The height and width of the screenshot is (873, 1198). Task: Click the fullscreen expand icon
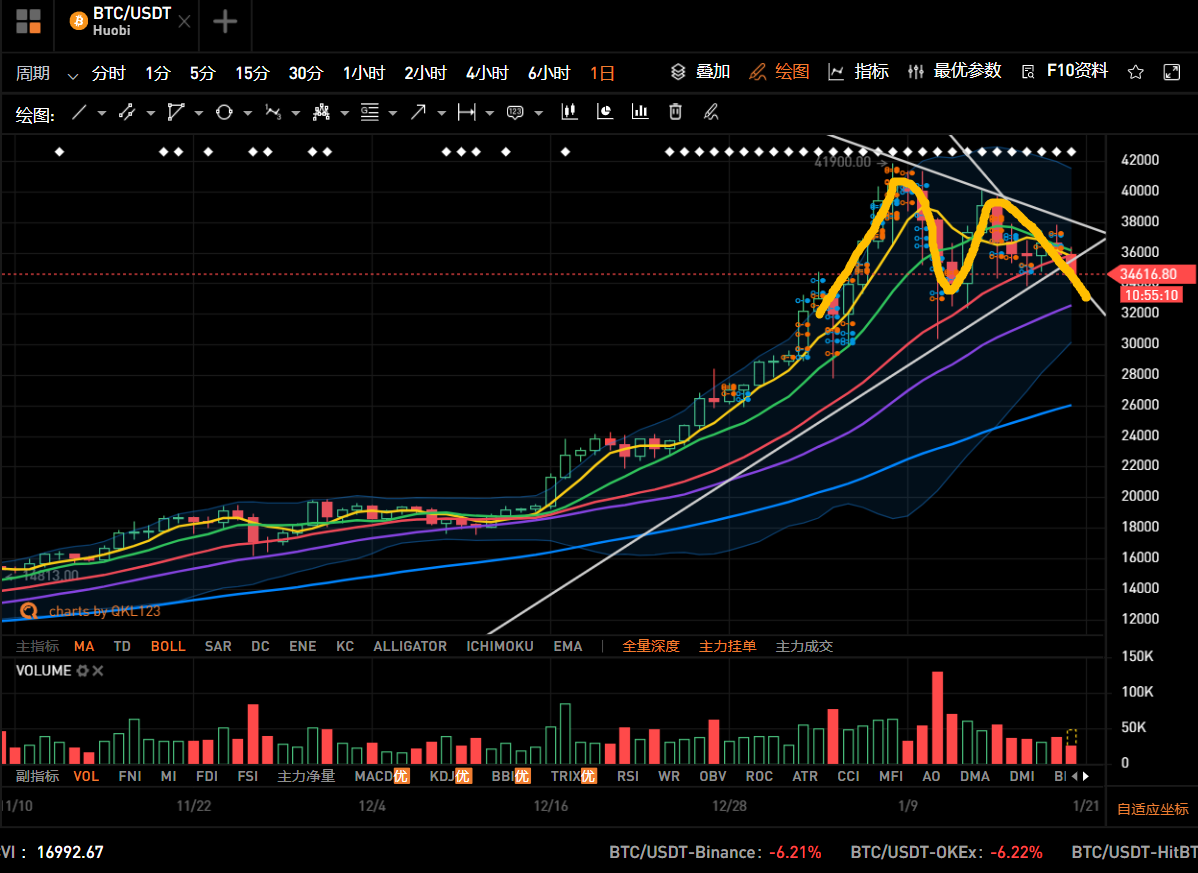(x=1172, y=72)
